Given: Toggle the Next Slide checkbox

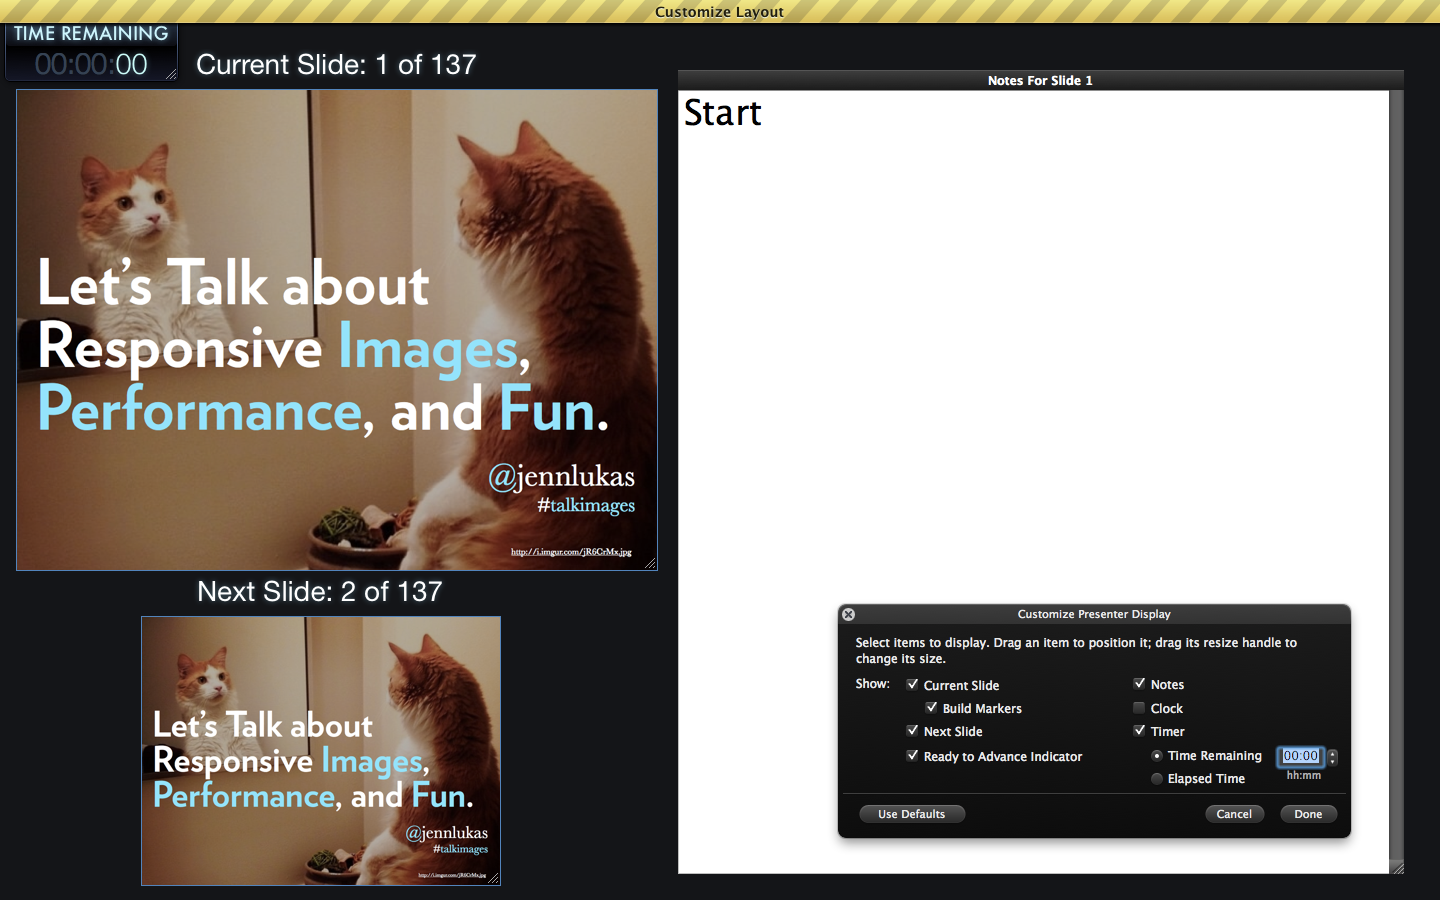Looking at the screenshot, I should pyautogui.click(x=912, y=731).
